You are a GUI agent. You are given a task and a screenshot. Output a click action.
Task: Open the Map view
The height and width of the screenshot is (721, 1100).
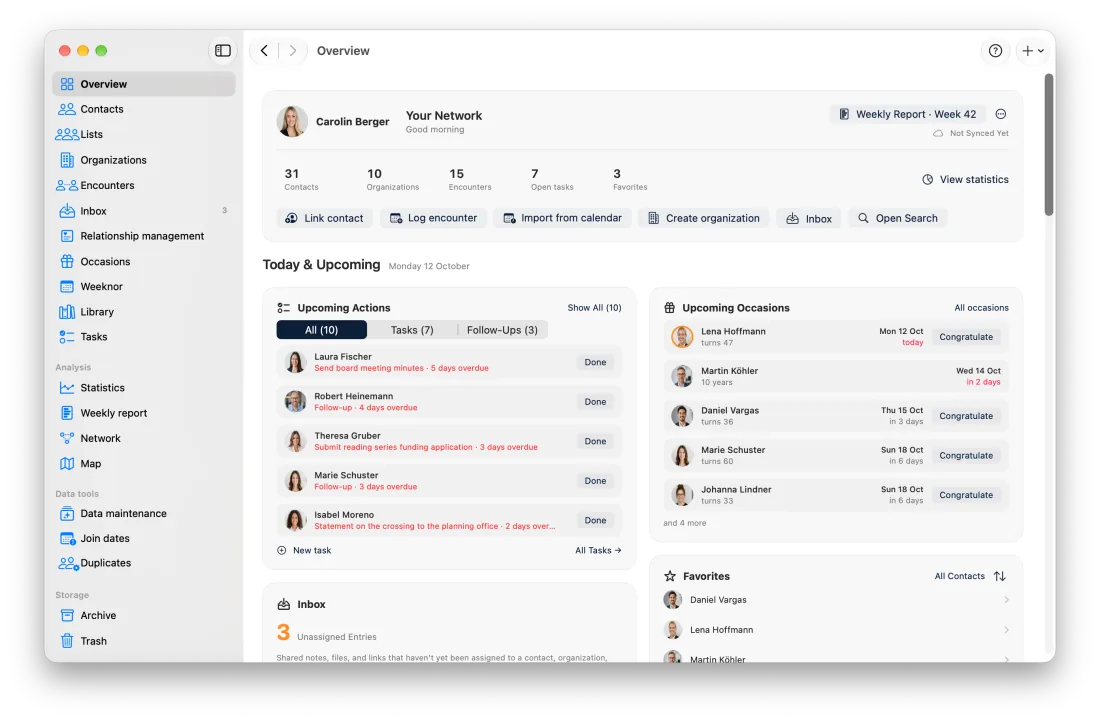pyautogui.click(x=143, y=464)
